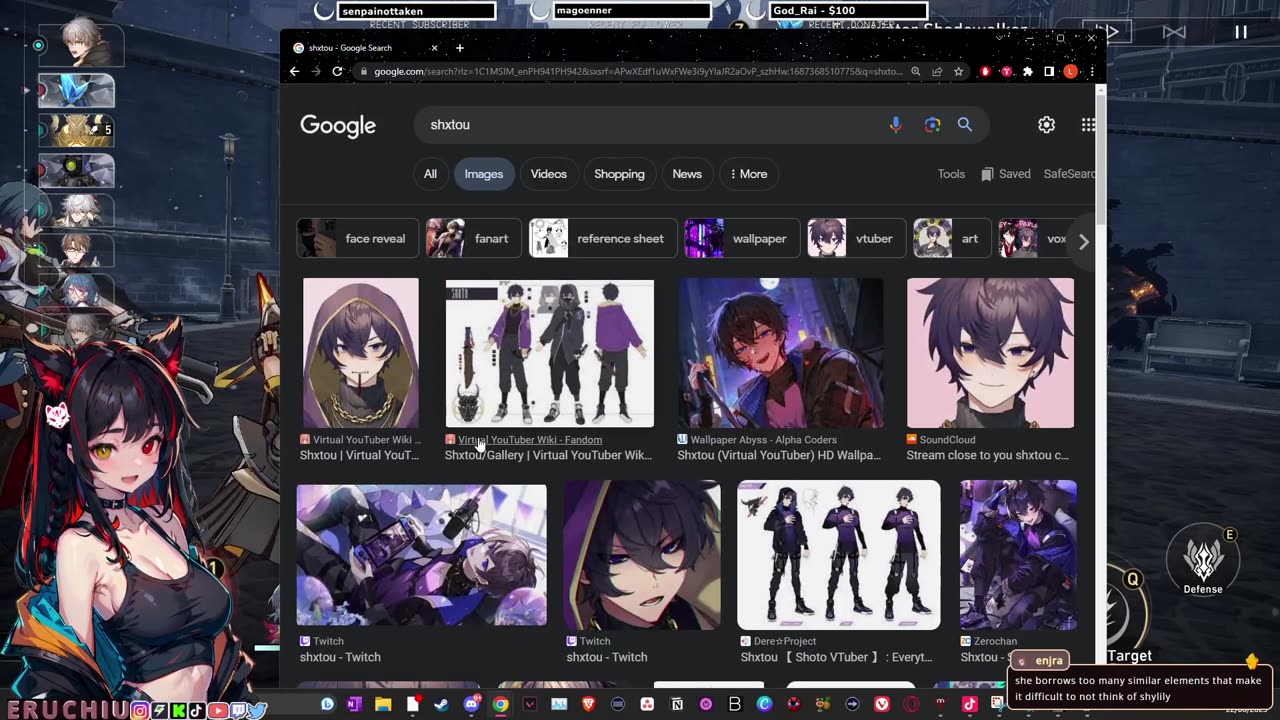This screenshot has height=720, width=1280.
Task: Open the Chrome extensions puzzle menu
Action: pos(1028,71)
